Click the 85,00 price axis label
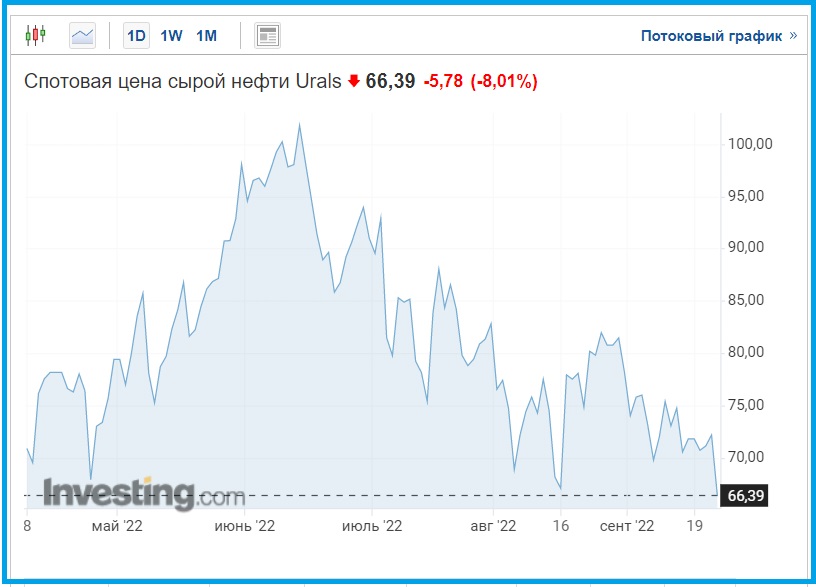This screenshot has width=816, height=587. point(746,300)
